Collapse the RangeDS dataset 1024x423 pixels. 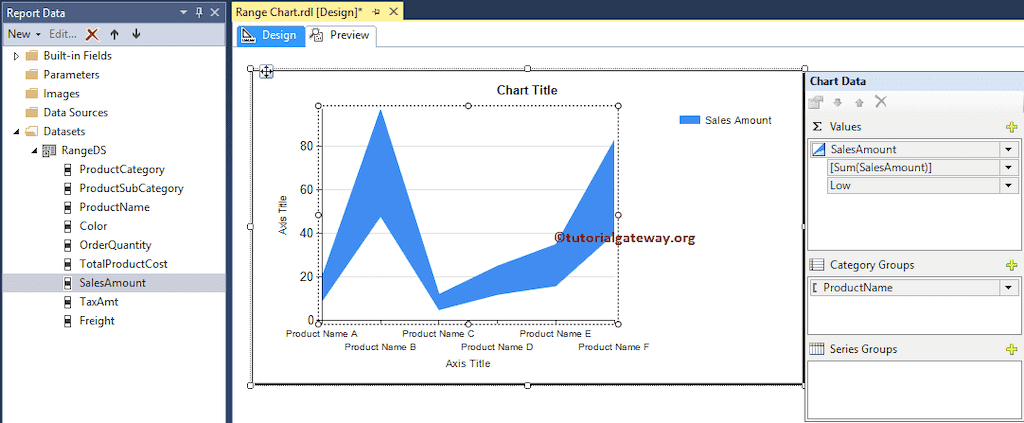tap(34, 150)
